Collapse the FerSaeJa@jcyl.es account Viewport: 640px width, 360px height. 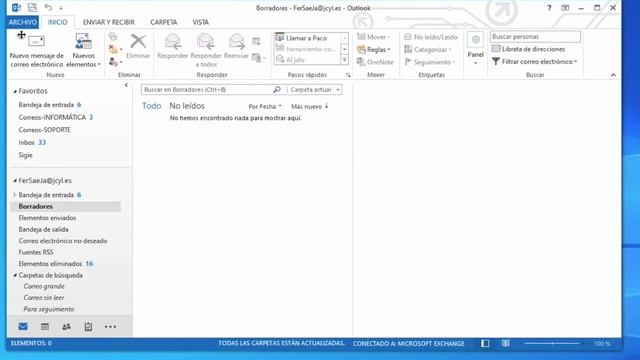[15, 180]
